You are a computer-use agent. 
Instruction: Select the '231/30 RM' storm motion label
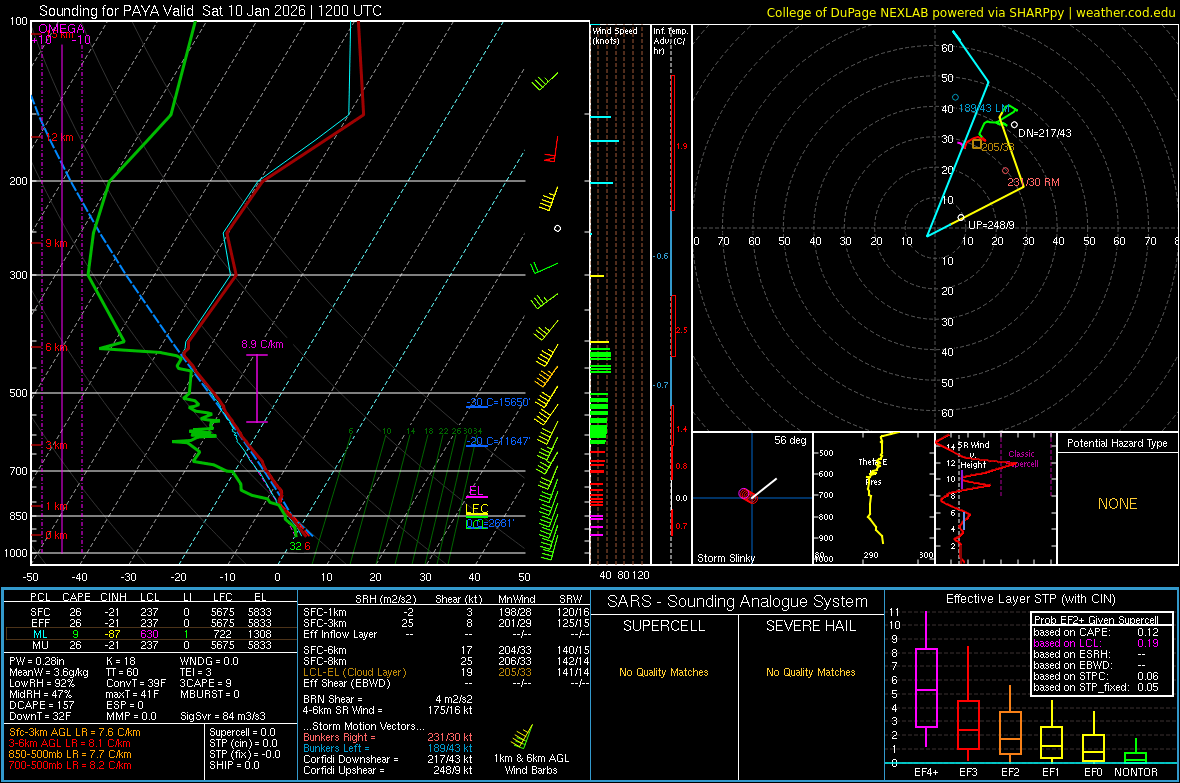1033,182
